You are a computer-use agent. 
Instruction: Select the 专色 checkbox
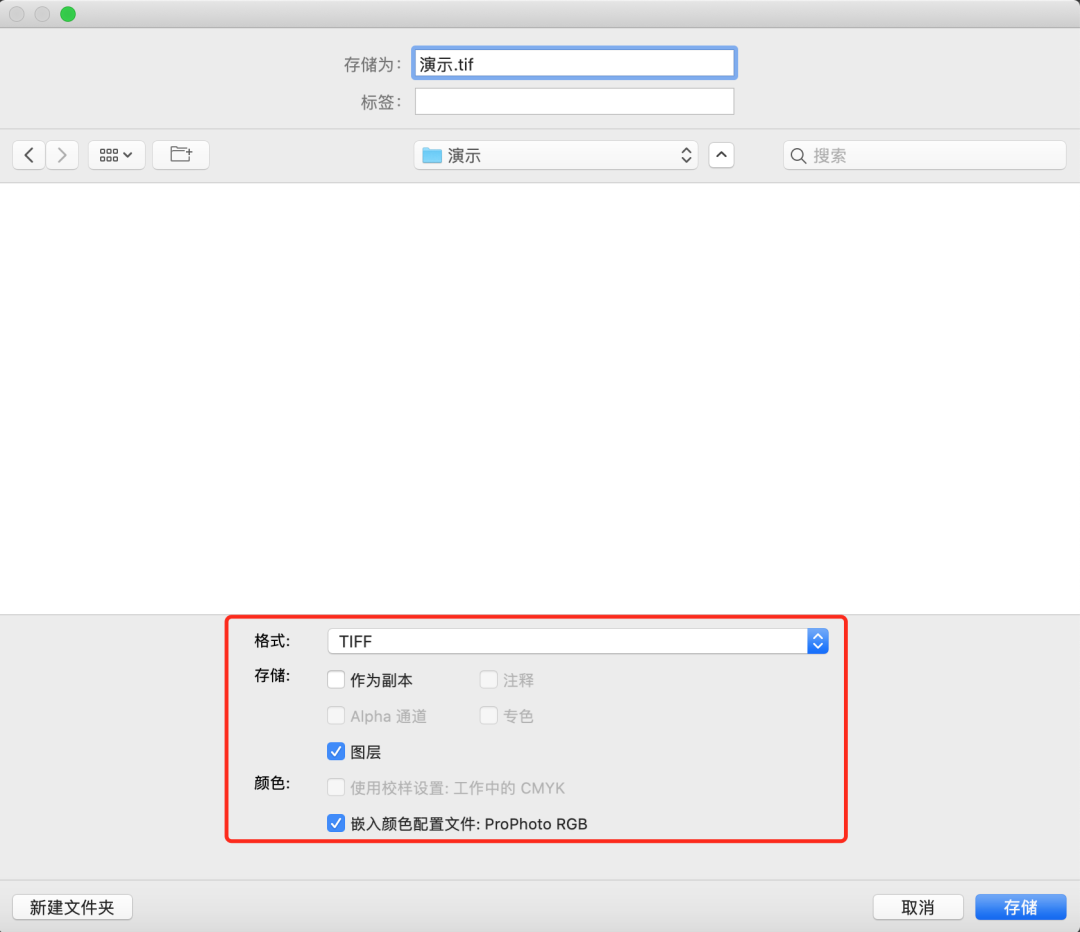pos(488,716)
